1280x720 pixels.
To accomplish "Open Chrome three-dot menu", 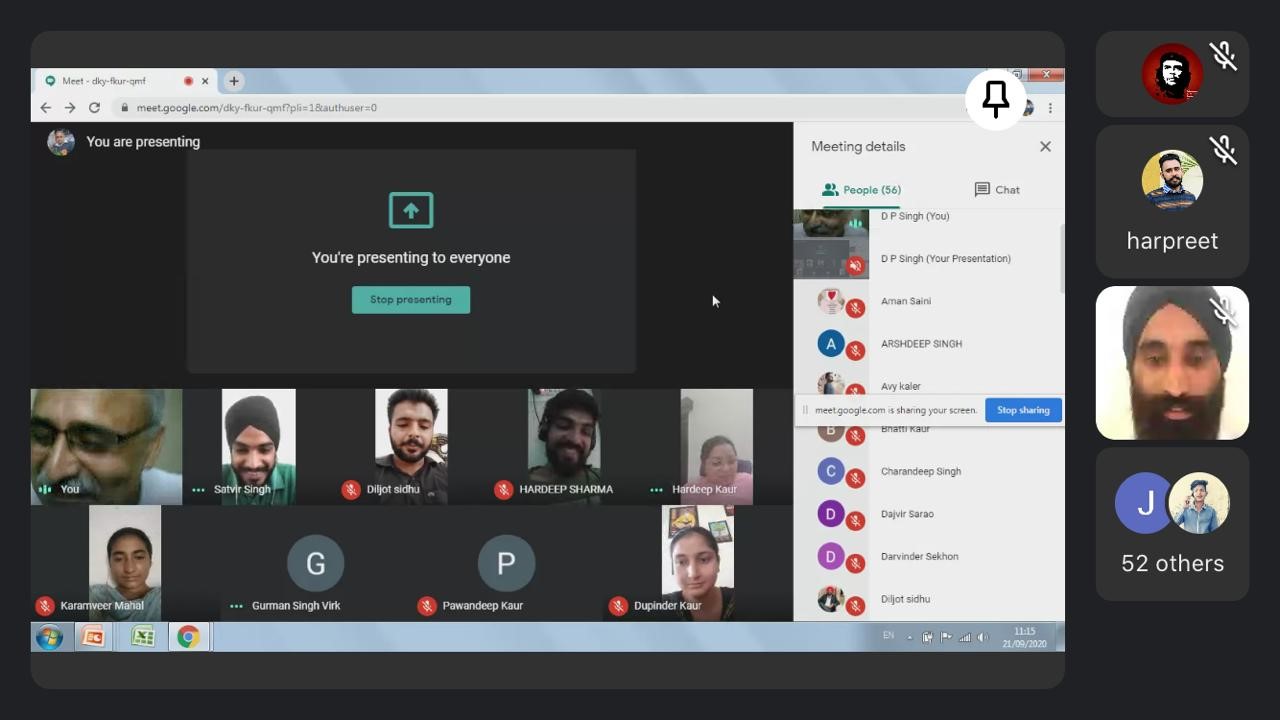I will click(x=1050, y=108).
